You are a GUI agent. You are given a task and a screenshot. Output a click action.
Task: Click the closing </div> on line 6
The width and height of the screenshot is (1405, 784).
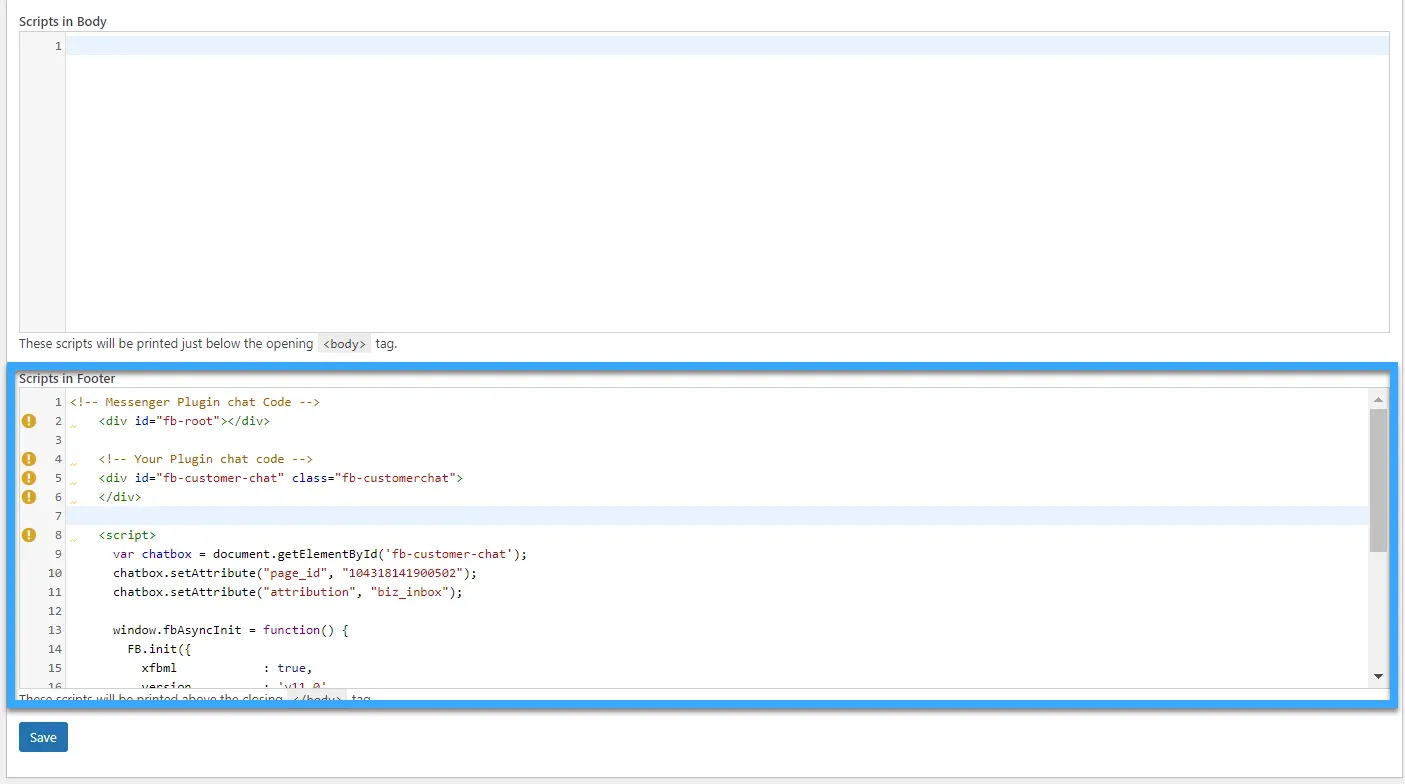(x=120, y=497)
